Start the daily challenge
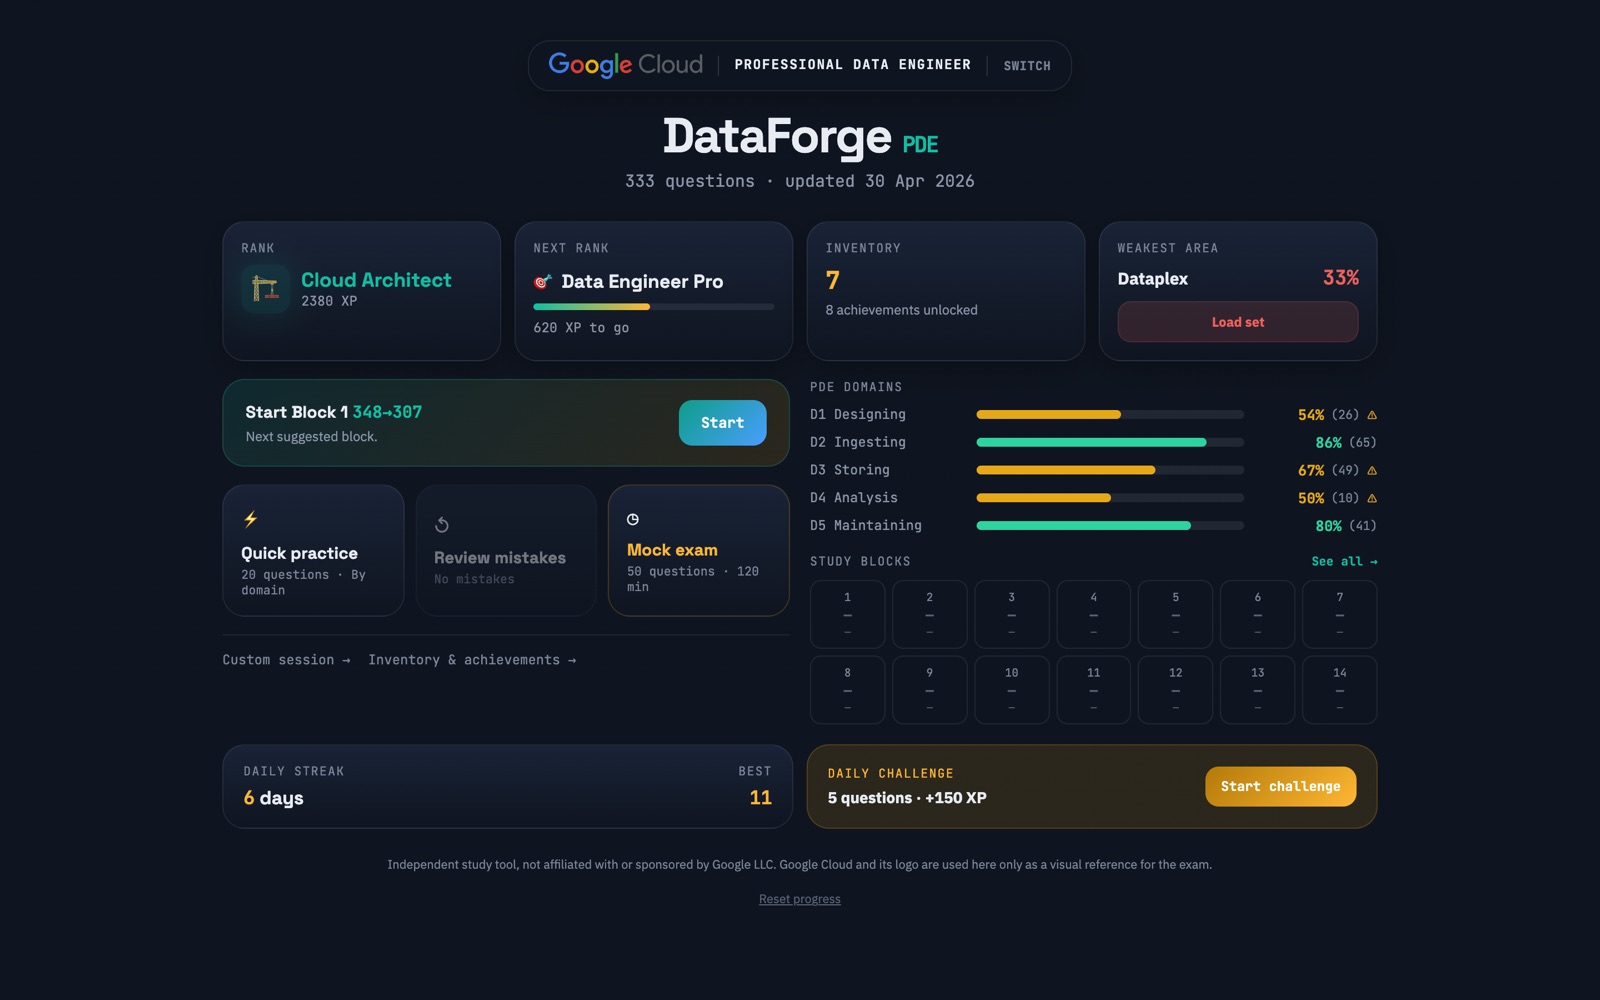1600x1000 pixels. pos(1281,786)
